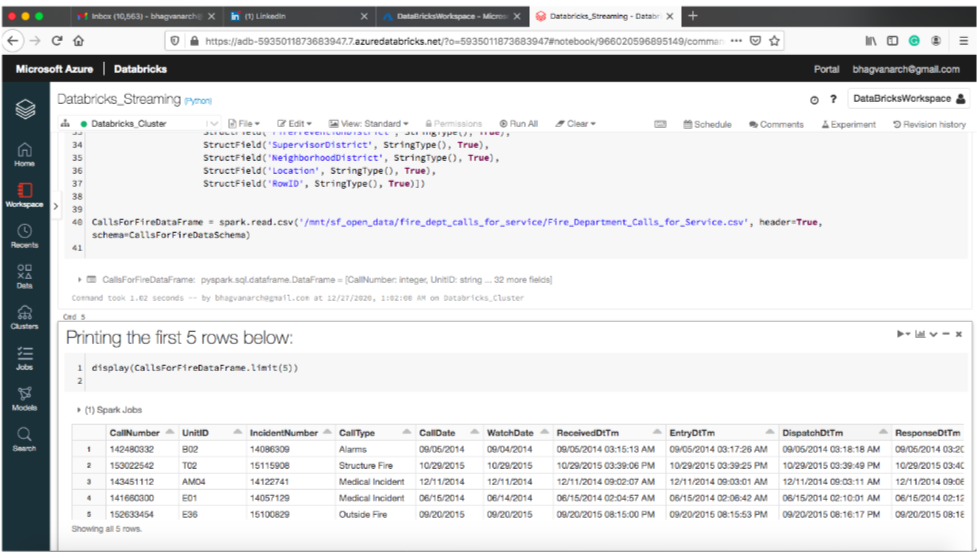The image size is (977, 558).
Task: Open the Experiment panel
Action: [849, 124]
